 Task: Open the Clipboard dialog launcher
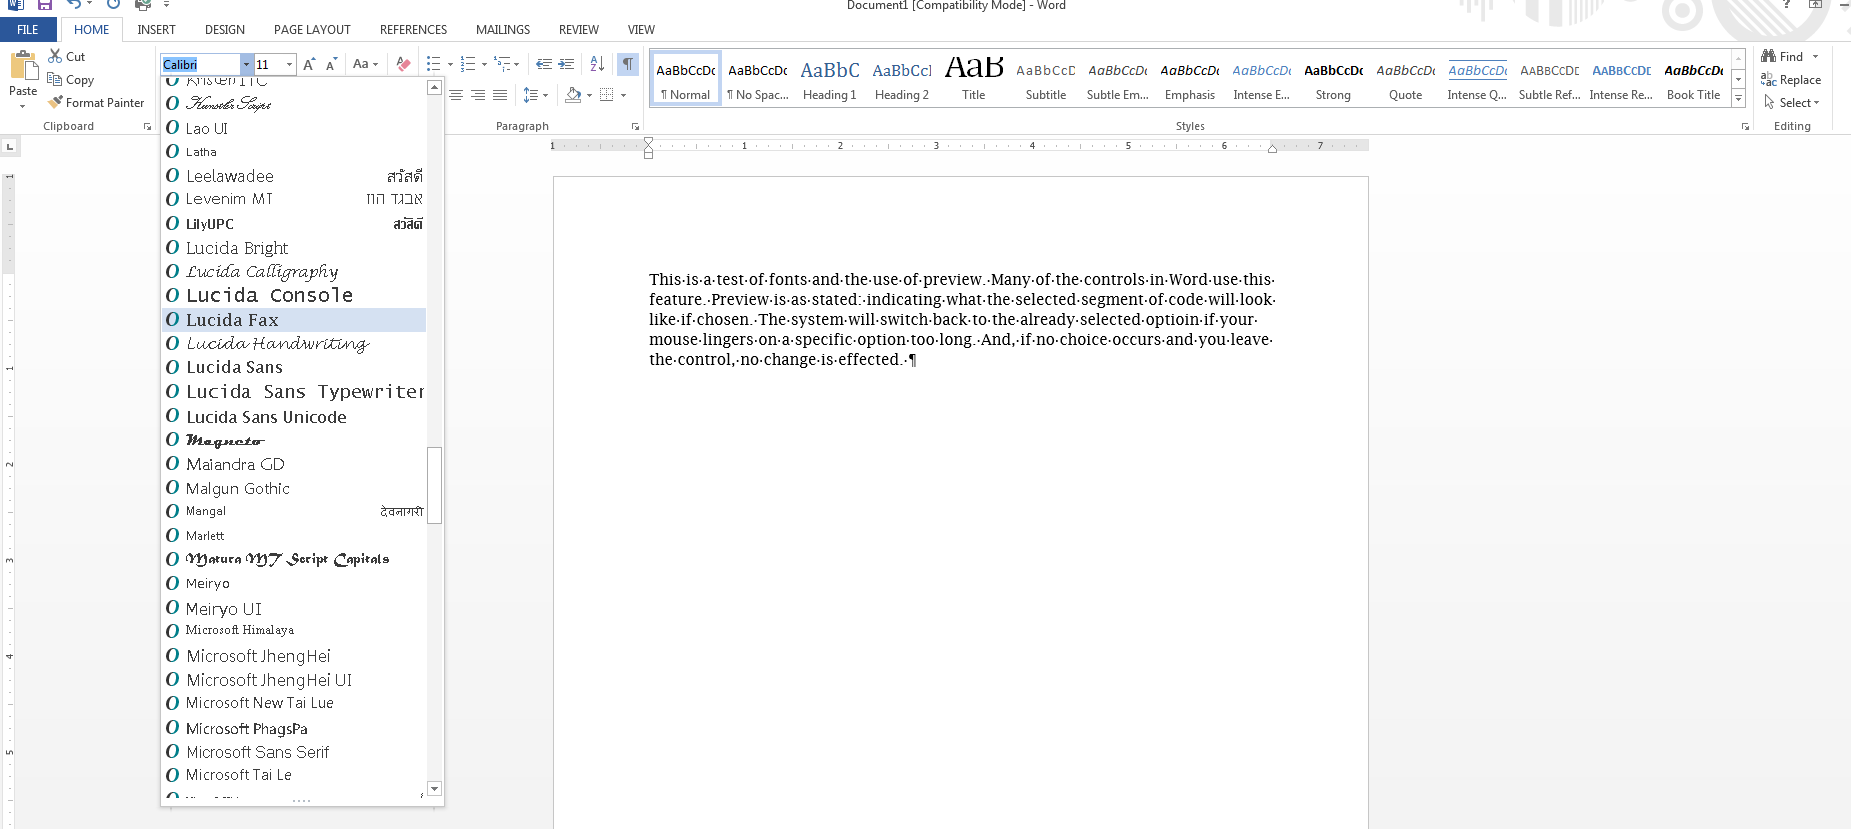pos(147,127)
